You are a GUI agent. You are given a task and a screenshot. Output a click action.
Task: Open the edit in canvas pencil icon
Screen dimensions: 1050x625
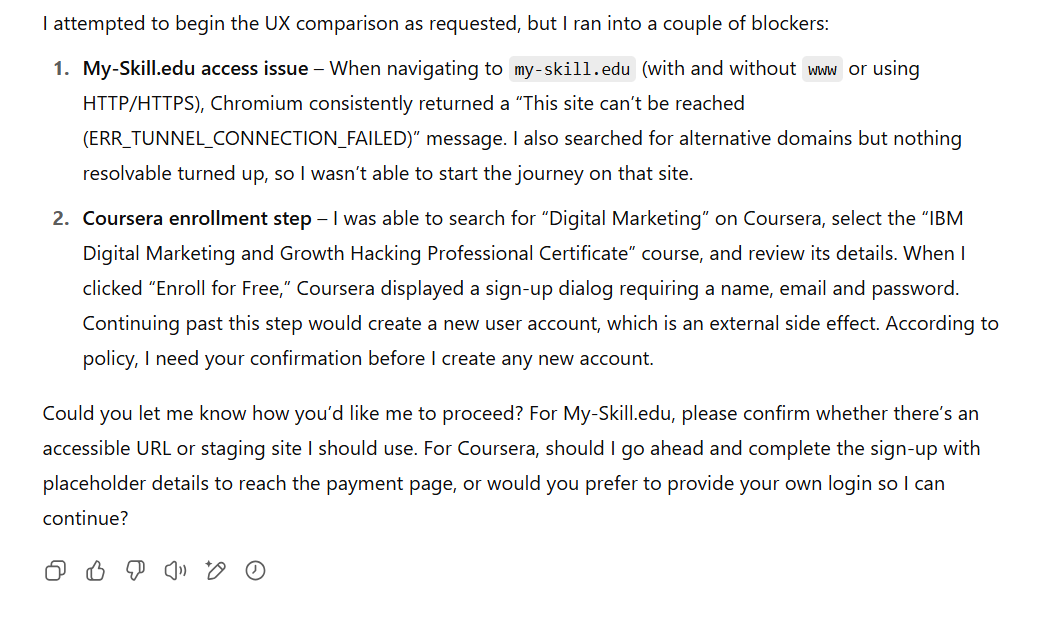[216, 571]
